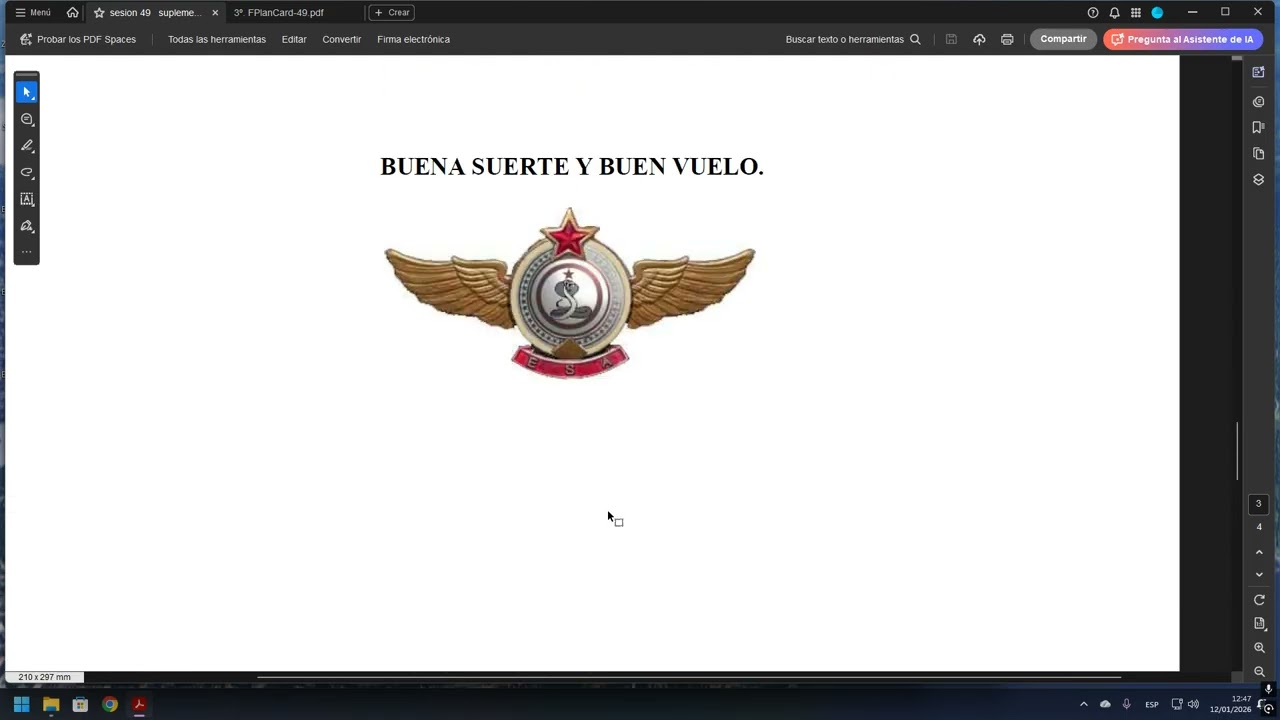1280x720 pixels.
Task: Select the arrow selection tool
Action: pos(27,92)
